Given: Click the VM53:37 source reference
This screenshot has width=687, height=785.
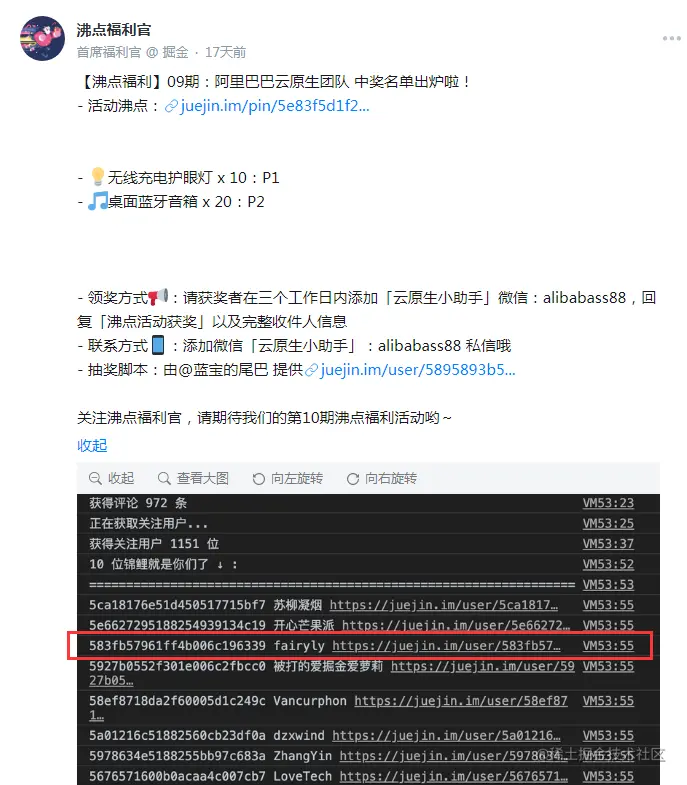Looking at the screenshot, I should click(608, 544).
